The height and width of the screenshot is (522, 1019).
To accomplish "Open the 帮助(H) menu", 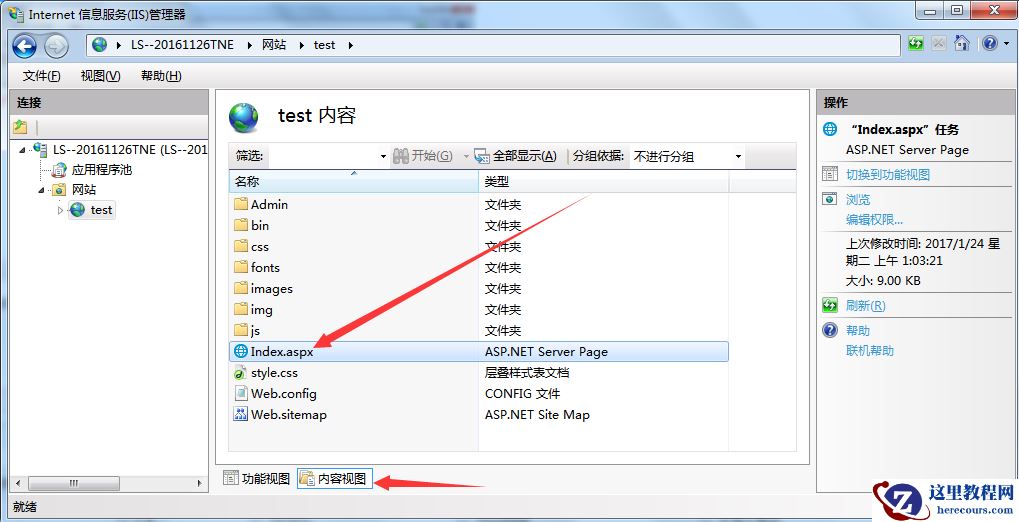I will pos(161,76).
